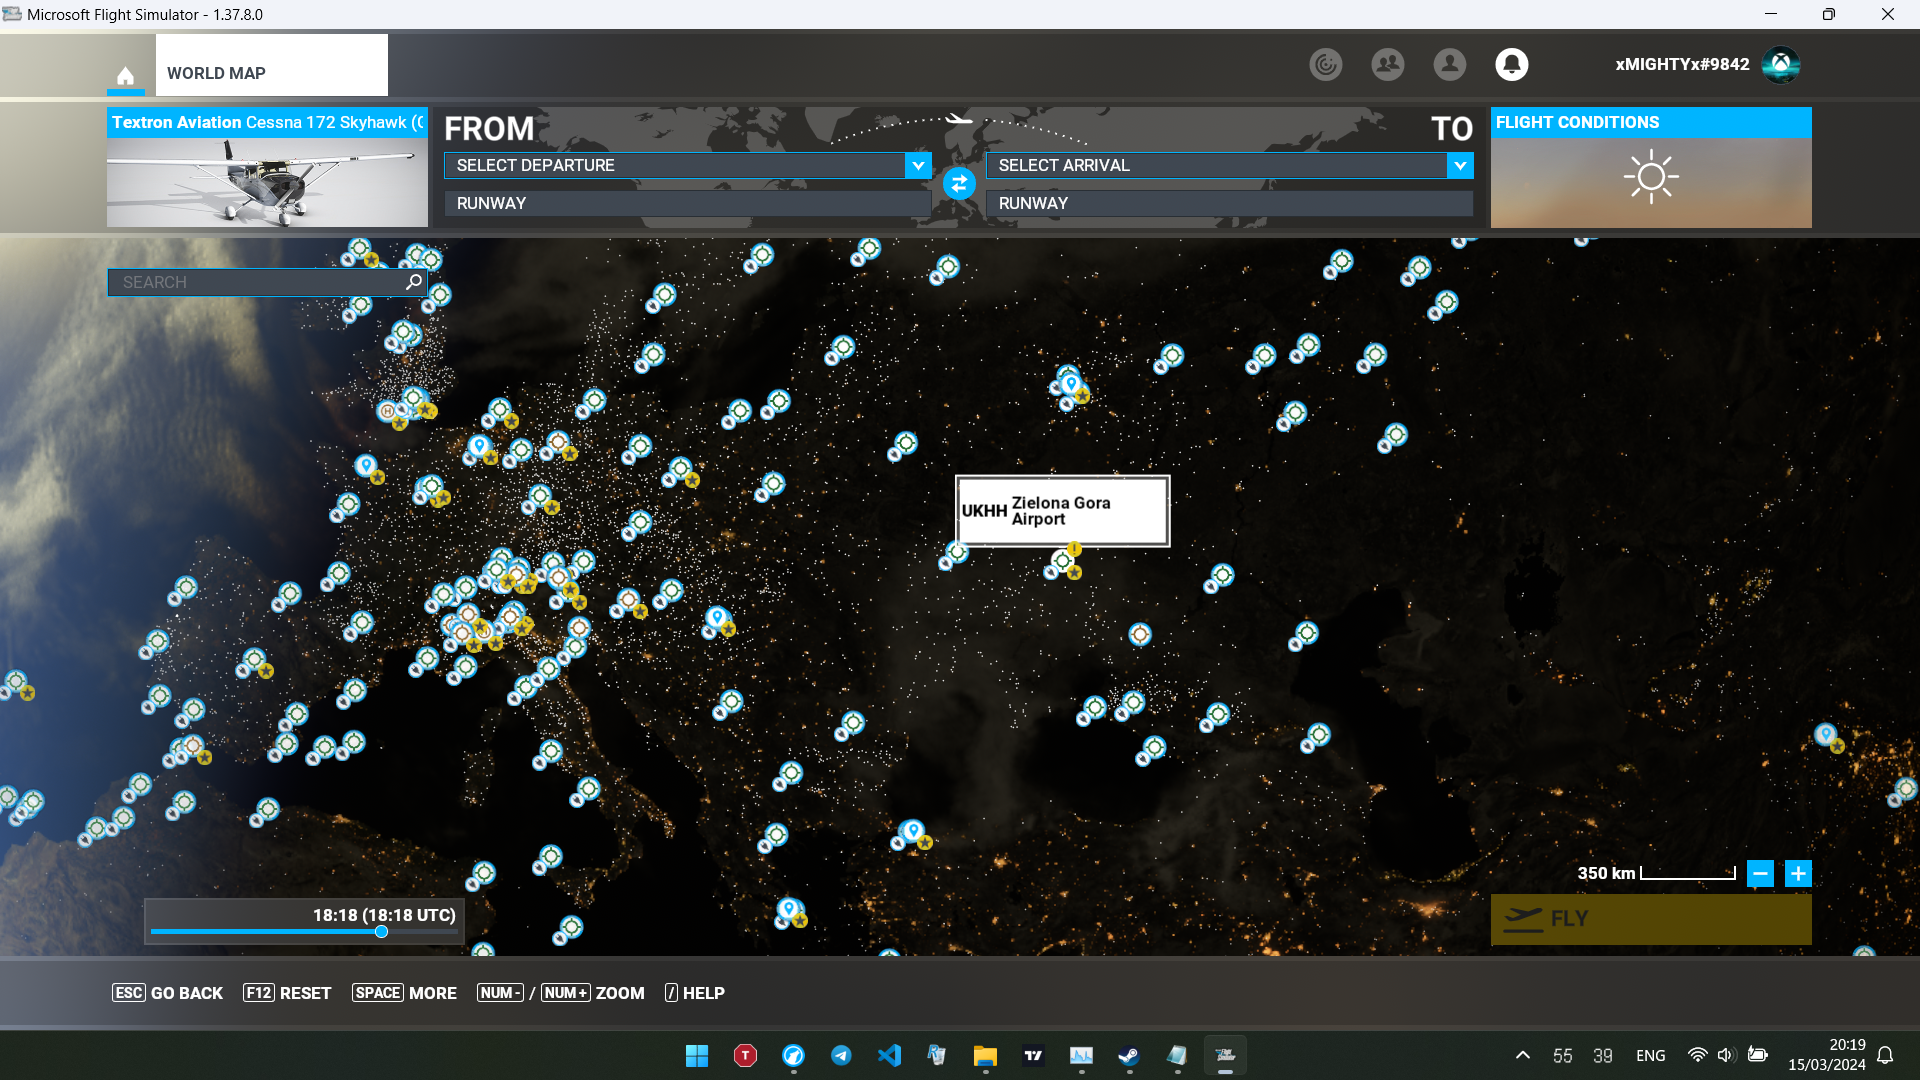Expand the SELECT ARRIVAL dropdown arrow

coord(1460,166)
